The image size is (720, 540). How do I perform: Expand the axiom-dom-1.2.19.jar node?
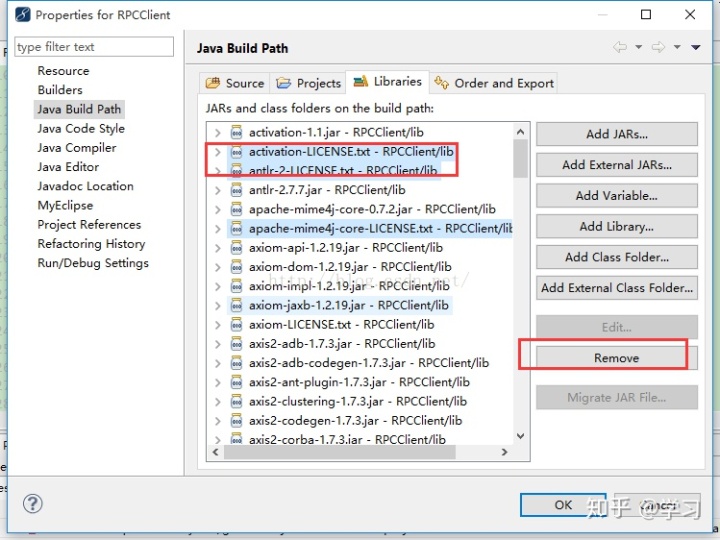(x=218, y=267)
